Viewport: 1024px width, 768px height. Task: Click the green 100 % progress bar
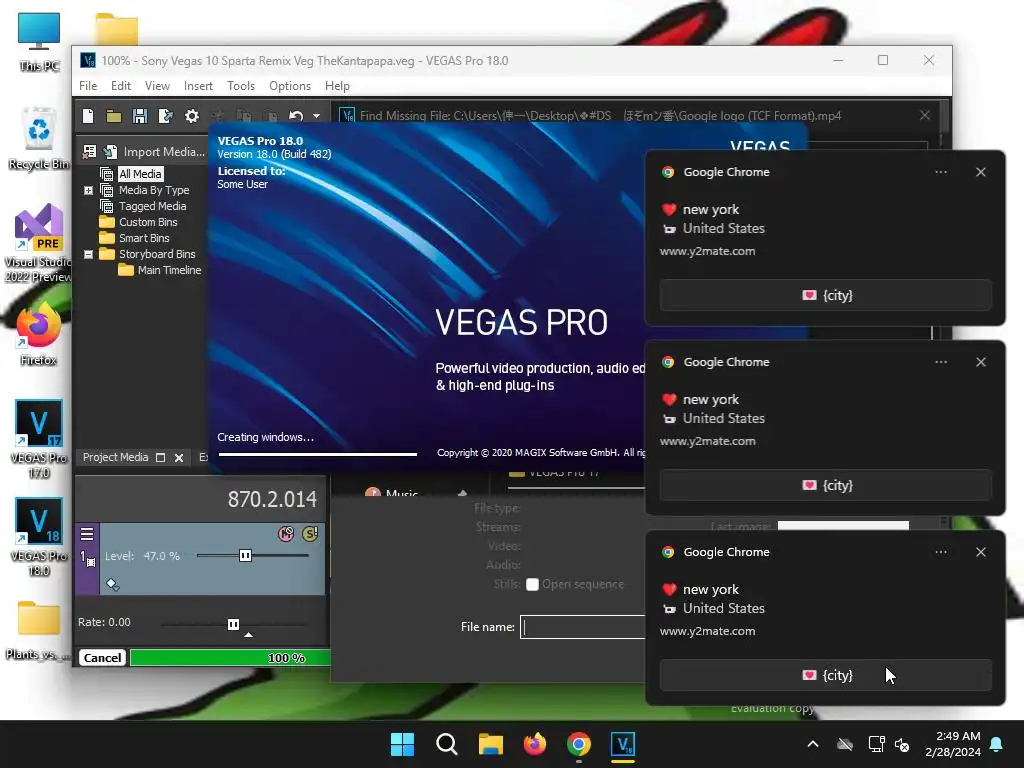(230, 658)
